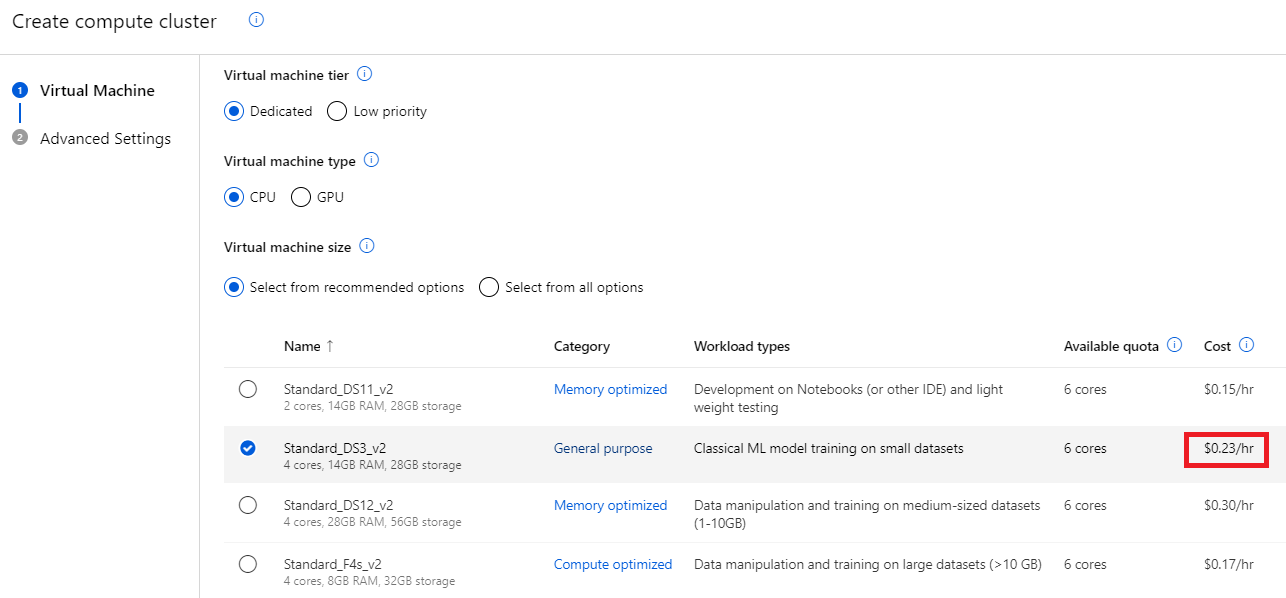Image resolution: width=1286 pixels, height=598 pixels.
Task: Click the Compute optimized category link
Action: [x=613, y=564]
